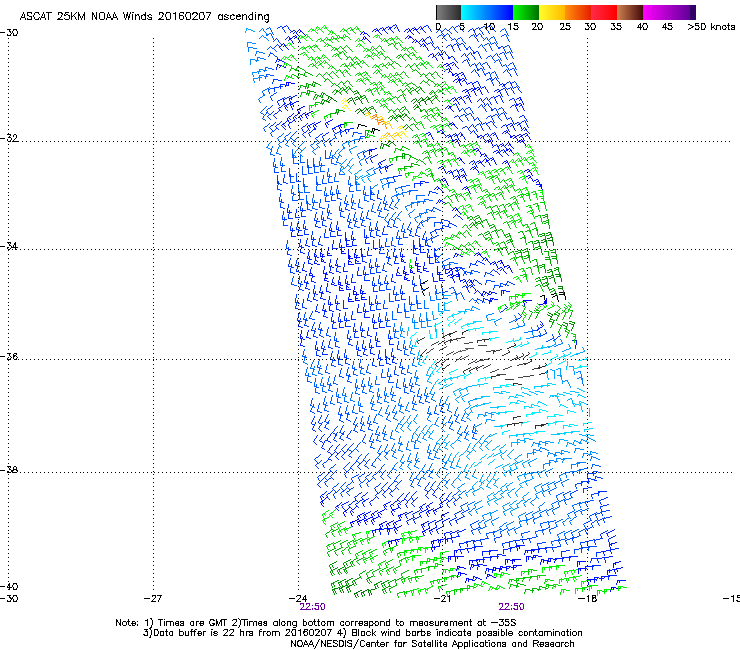Click the note line starting 'Note: 1) Times are GMT'
This screenshot has height=650, width=740.
[316, 623]
